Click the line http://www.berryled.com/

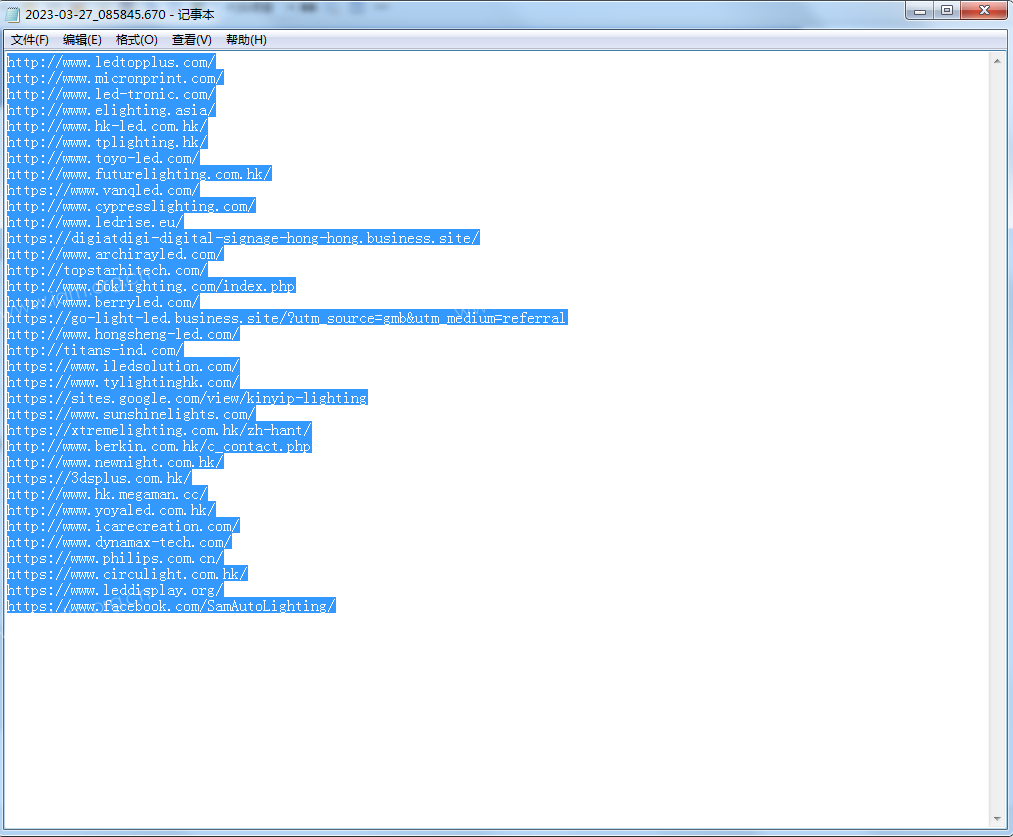(x=103, y=302)
